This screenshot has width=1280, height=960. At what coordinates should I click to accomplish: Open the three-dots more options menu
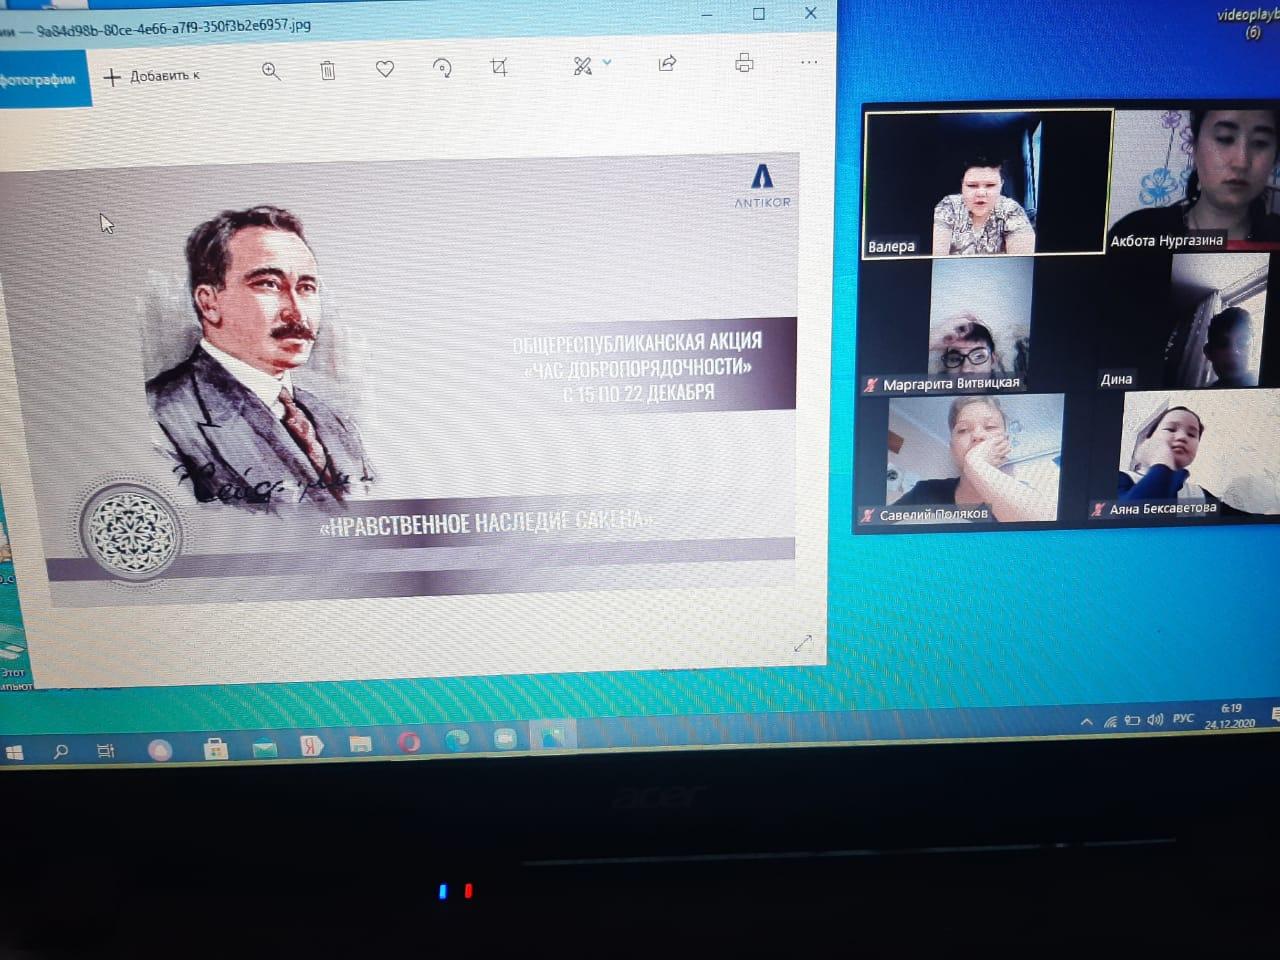click(809, 62)
